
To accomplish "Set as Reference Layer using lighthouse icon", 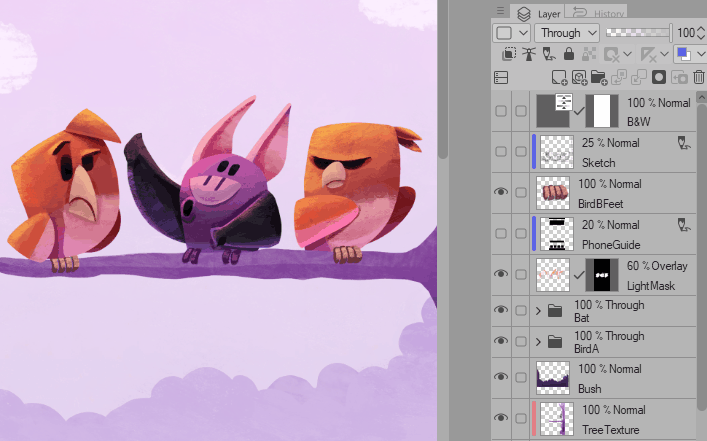I will [530, 54].
